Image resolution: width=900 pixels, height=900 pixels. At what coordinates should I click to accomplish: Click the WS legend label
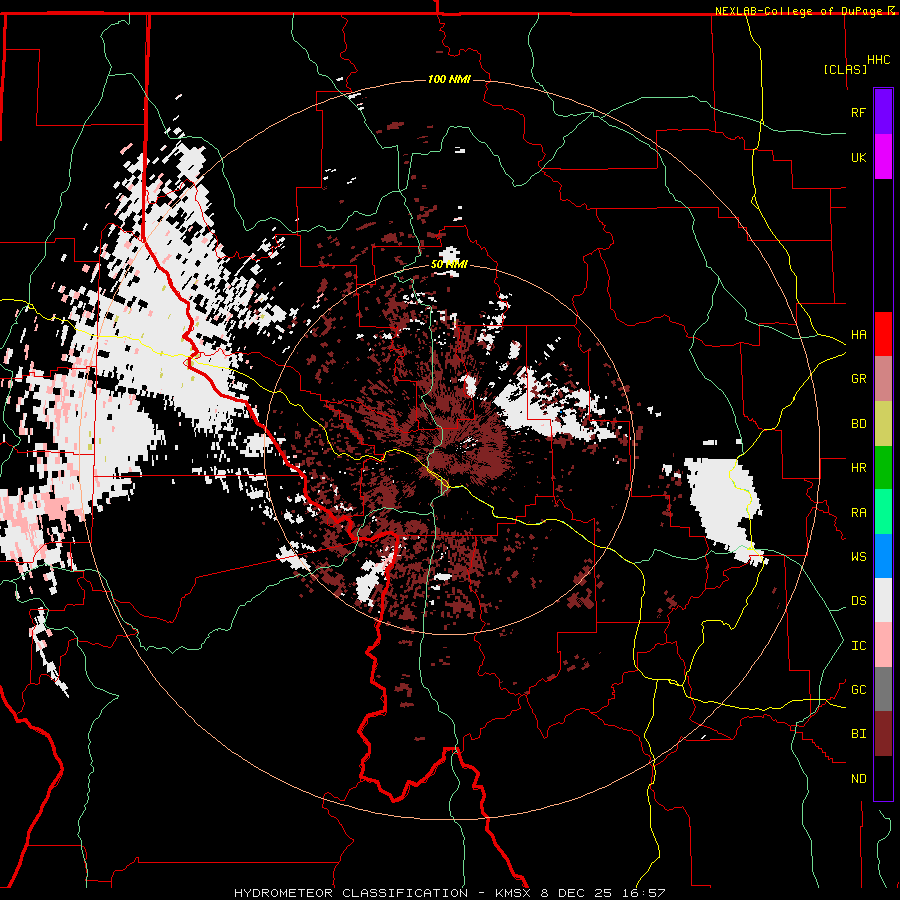pyautogui.click(x=858, y=557)
